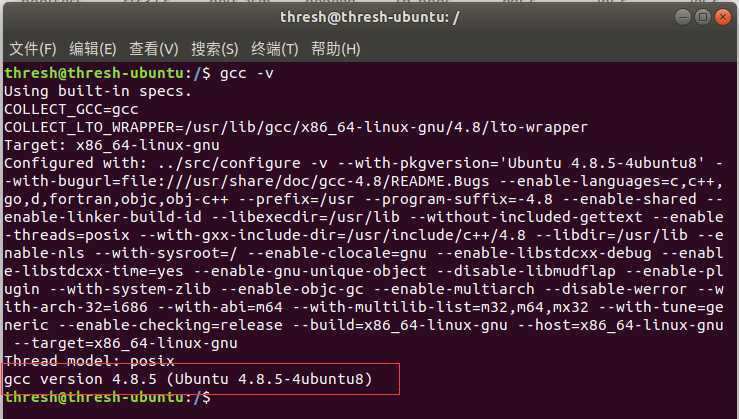The width and height of the screenshot is (739, 419).
Task: Click the window title thresh@thresh-ubuntu: /
Action: [370, 17]
